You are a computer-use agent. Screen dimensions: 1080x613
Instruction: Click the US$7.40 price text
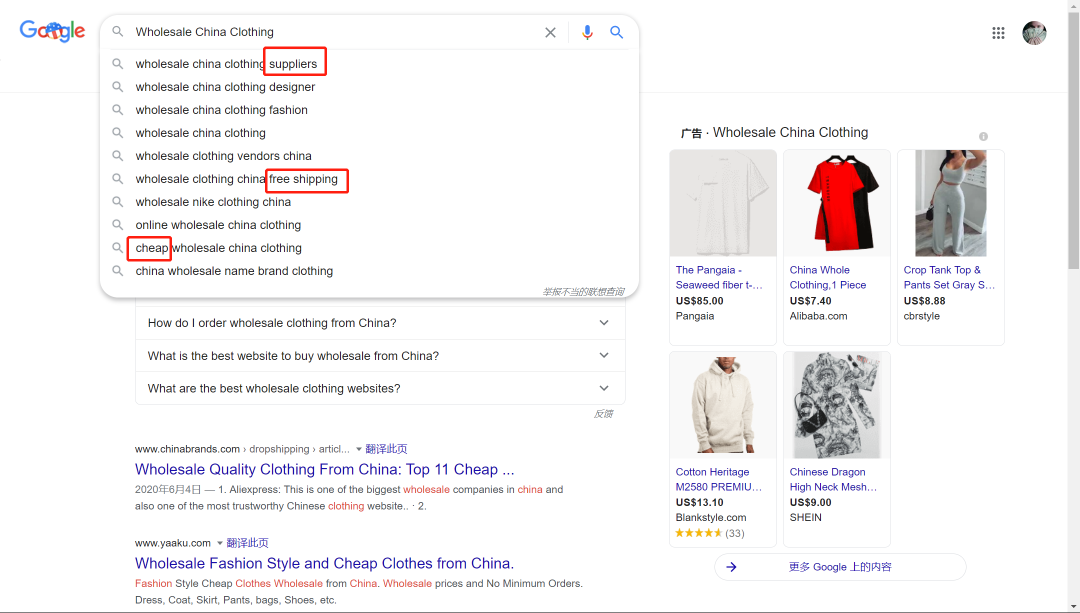(x=811, y=301)
